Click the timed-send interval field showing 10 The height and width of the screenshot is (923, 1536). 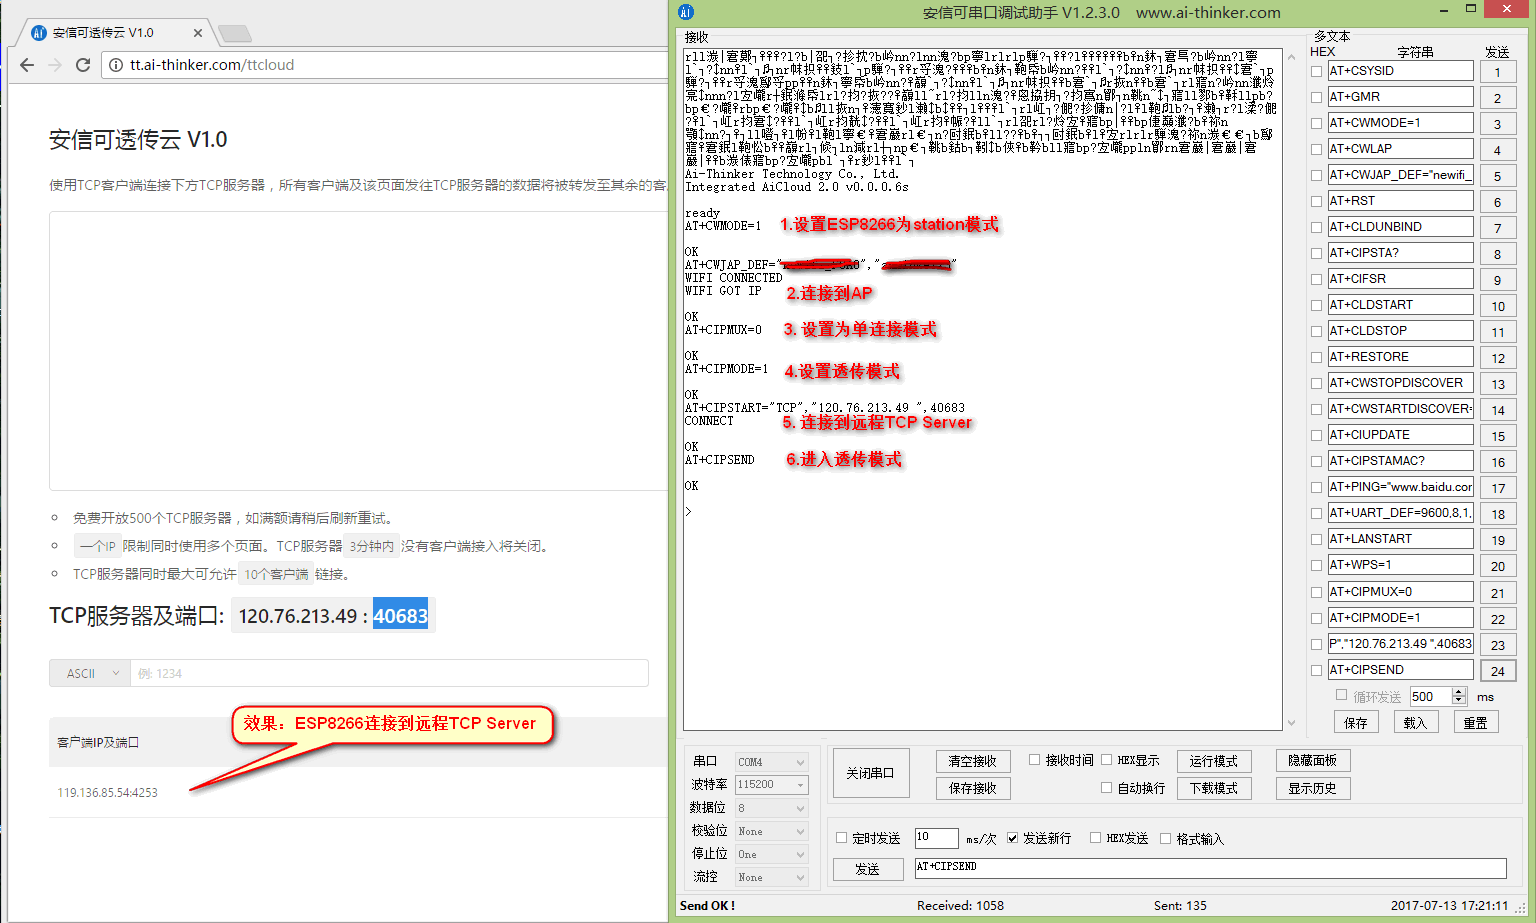[937, 838]
